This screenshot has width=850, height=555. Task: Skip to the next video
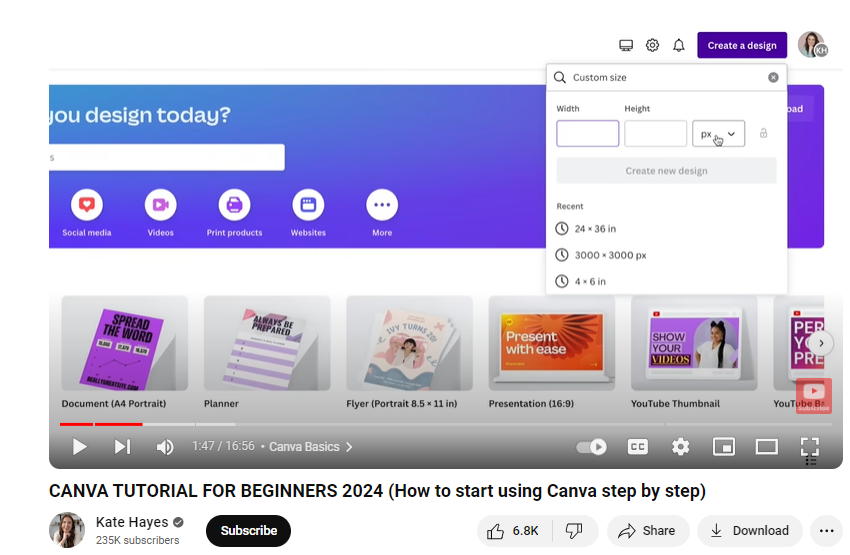pyautogui.click(x=123, y=447)
